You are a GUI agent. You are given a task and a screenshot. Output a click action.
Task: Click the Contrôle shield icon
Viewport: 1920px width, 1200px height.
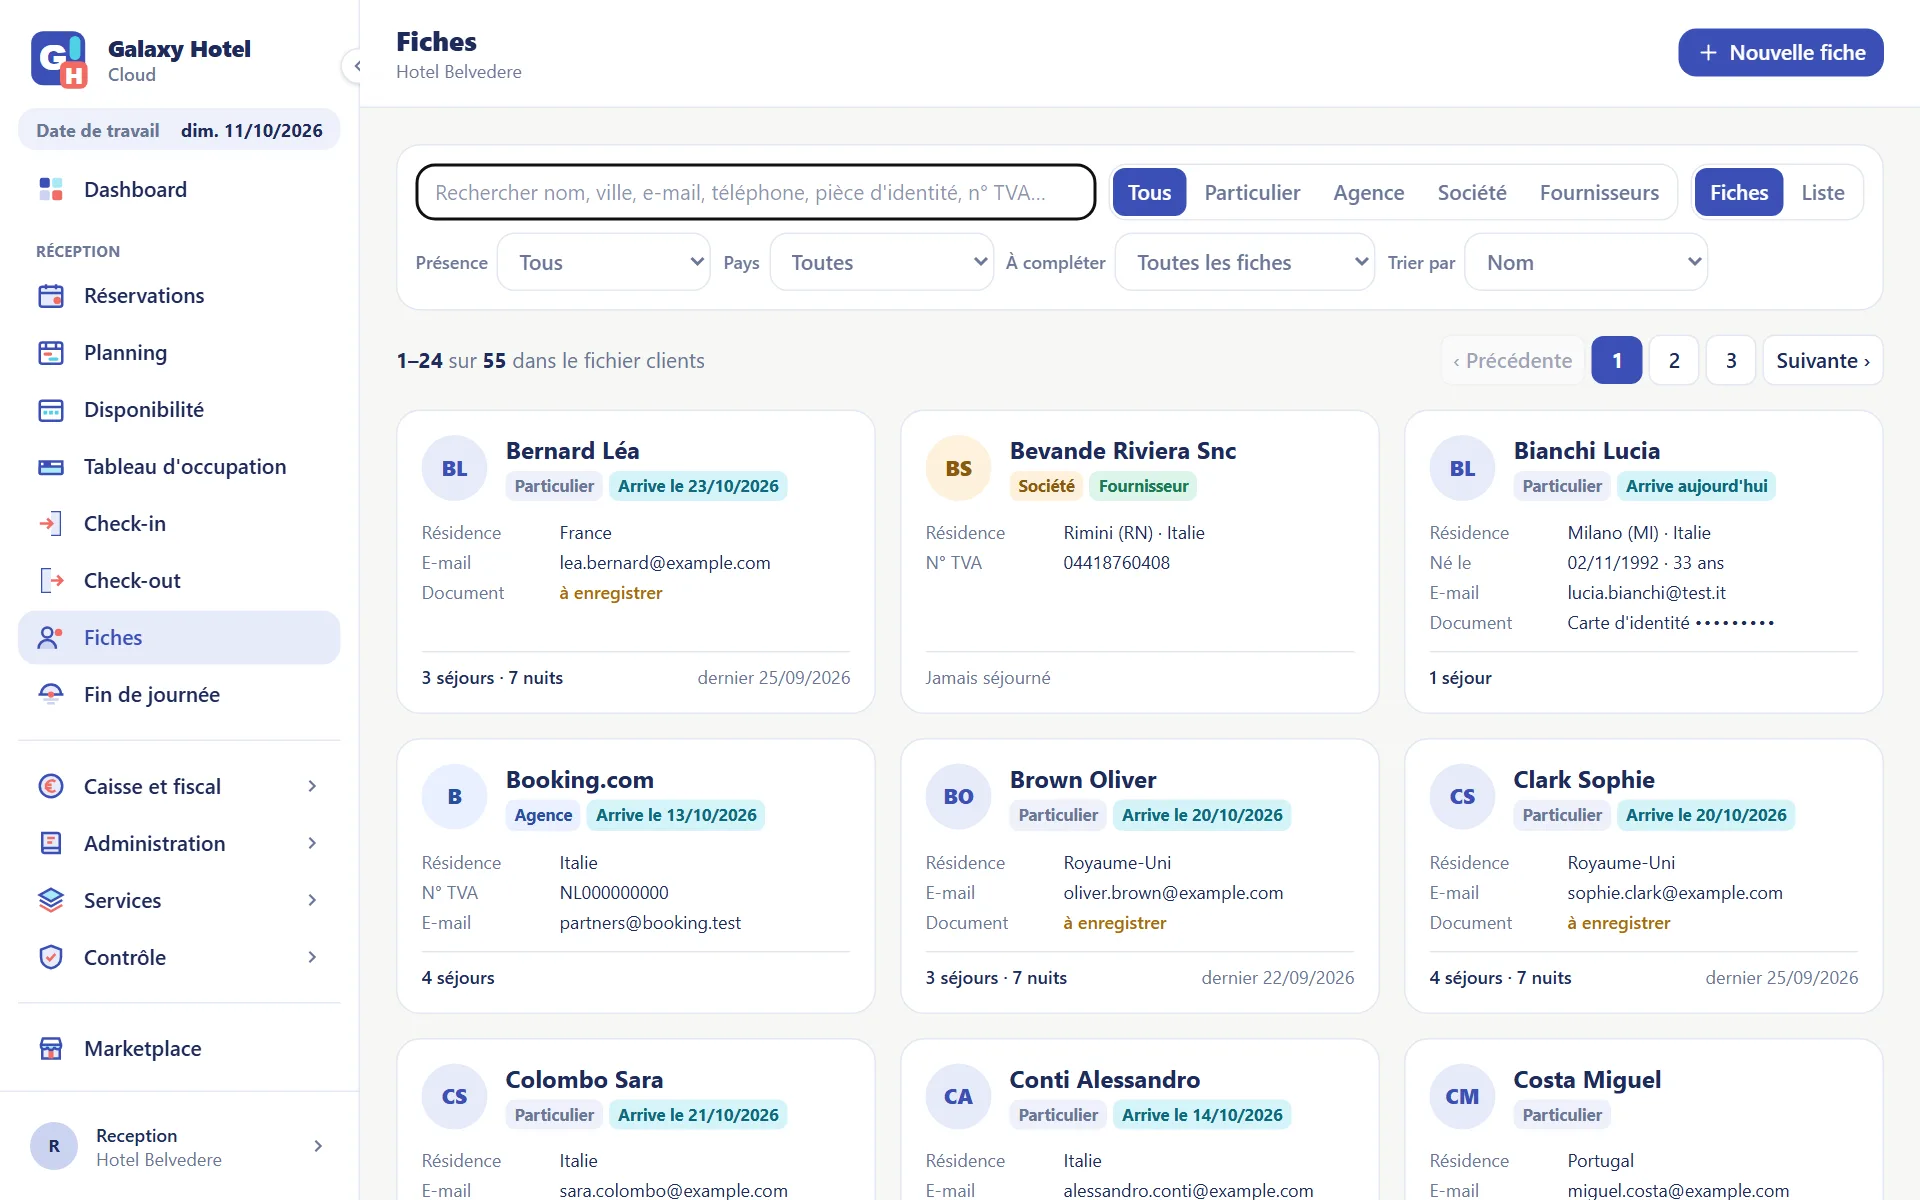tap(51, 958)
